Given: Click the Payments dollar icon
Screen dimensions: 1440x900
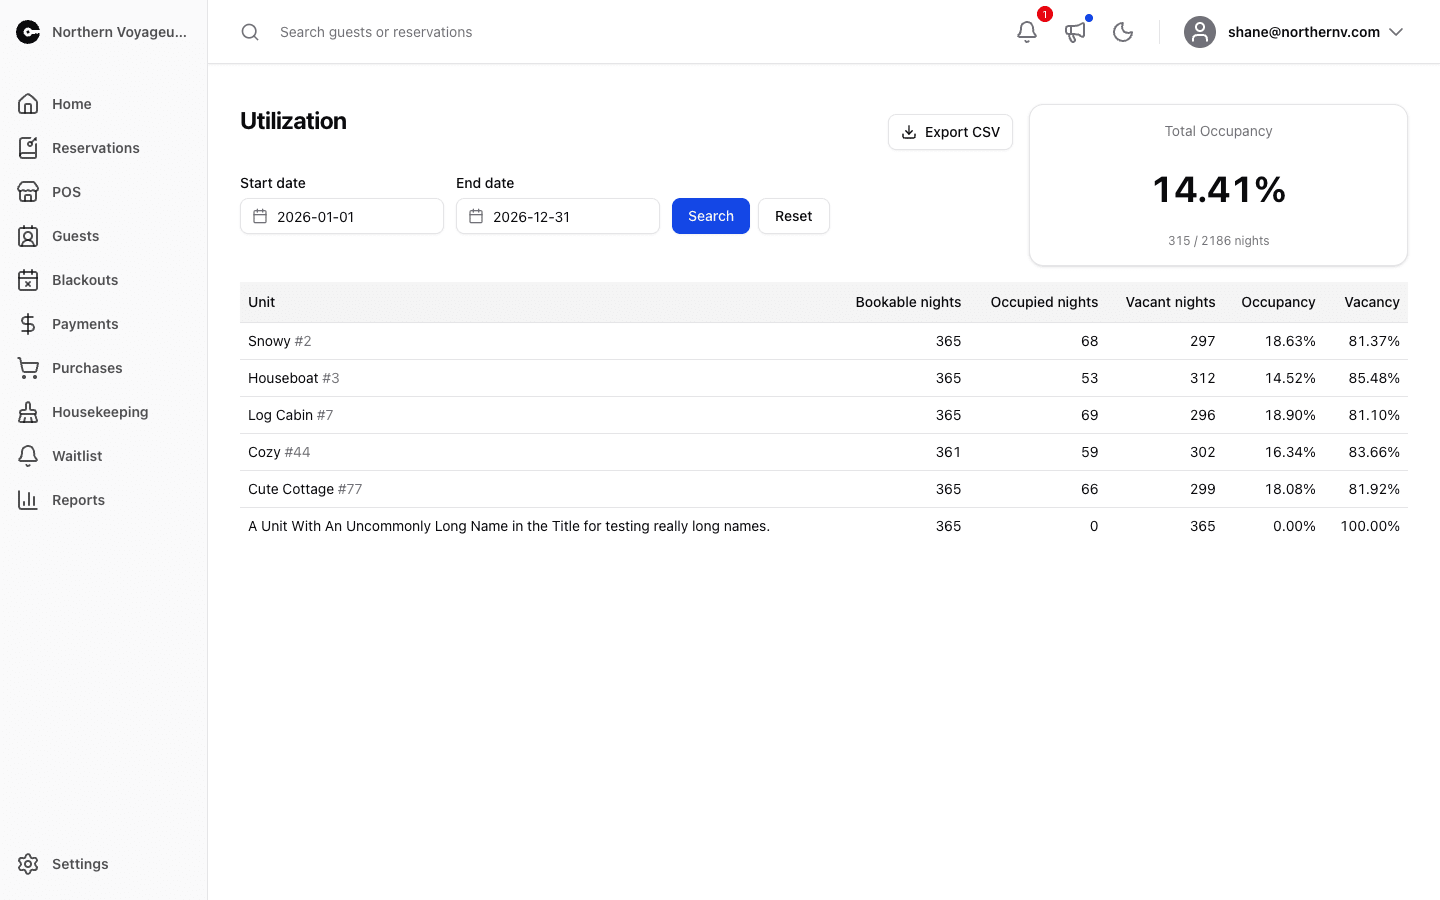Looking at the screenshot, I should tap(28, 324).
